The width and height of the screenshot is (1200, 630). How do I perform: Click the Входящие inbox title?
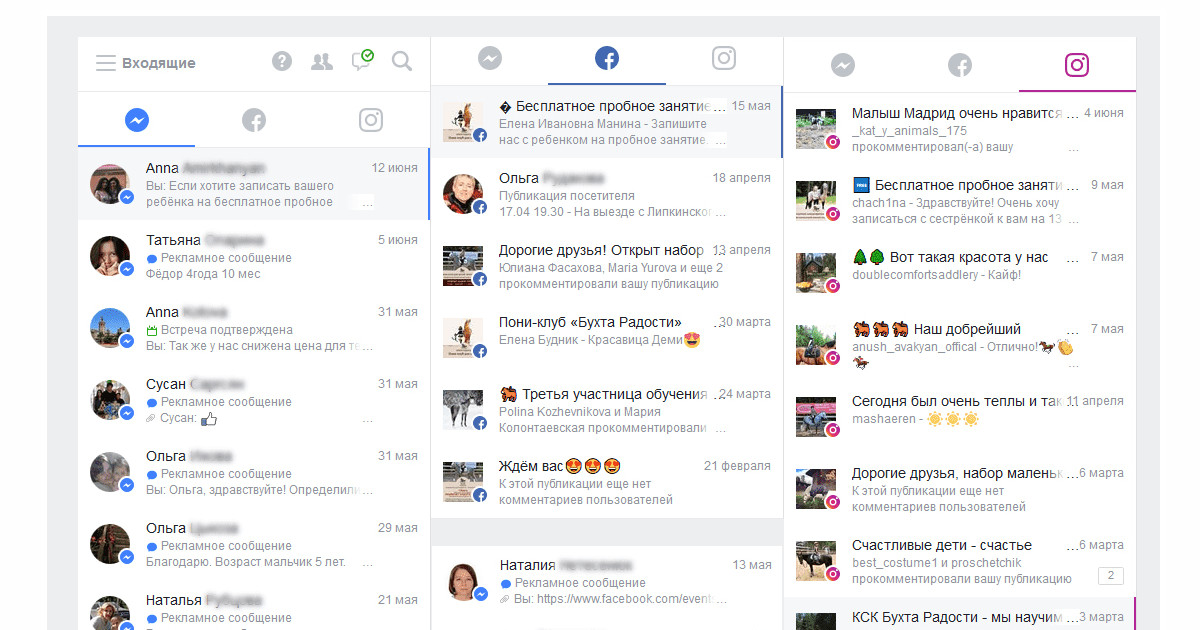coord(159,63)
